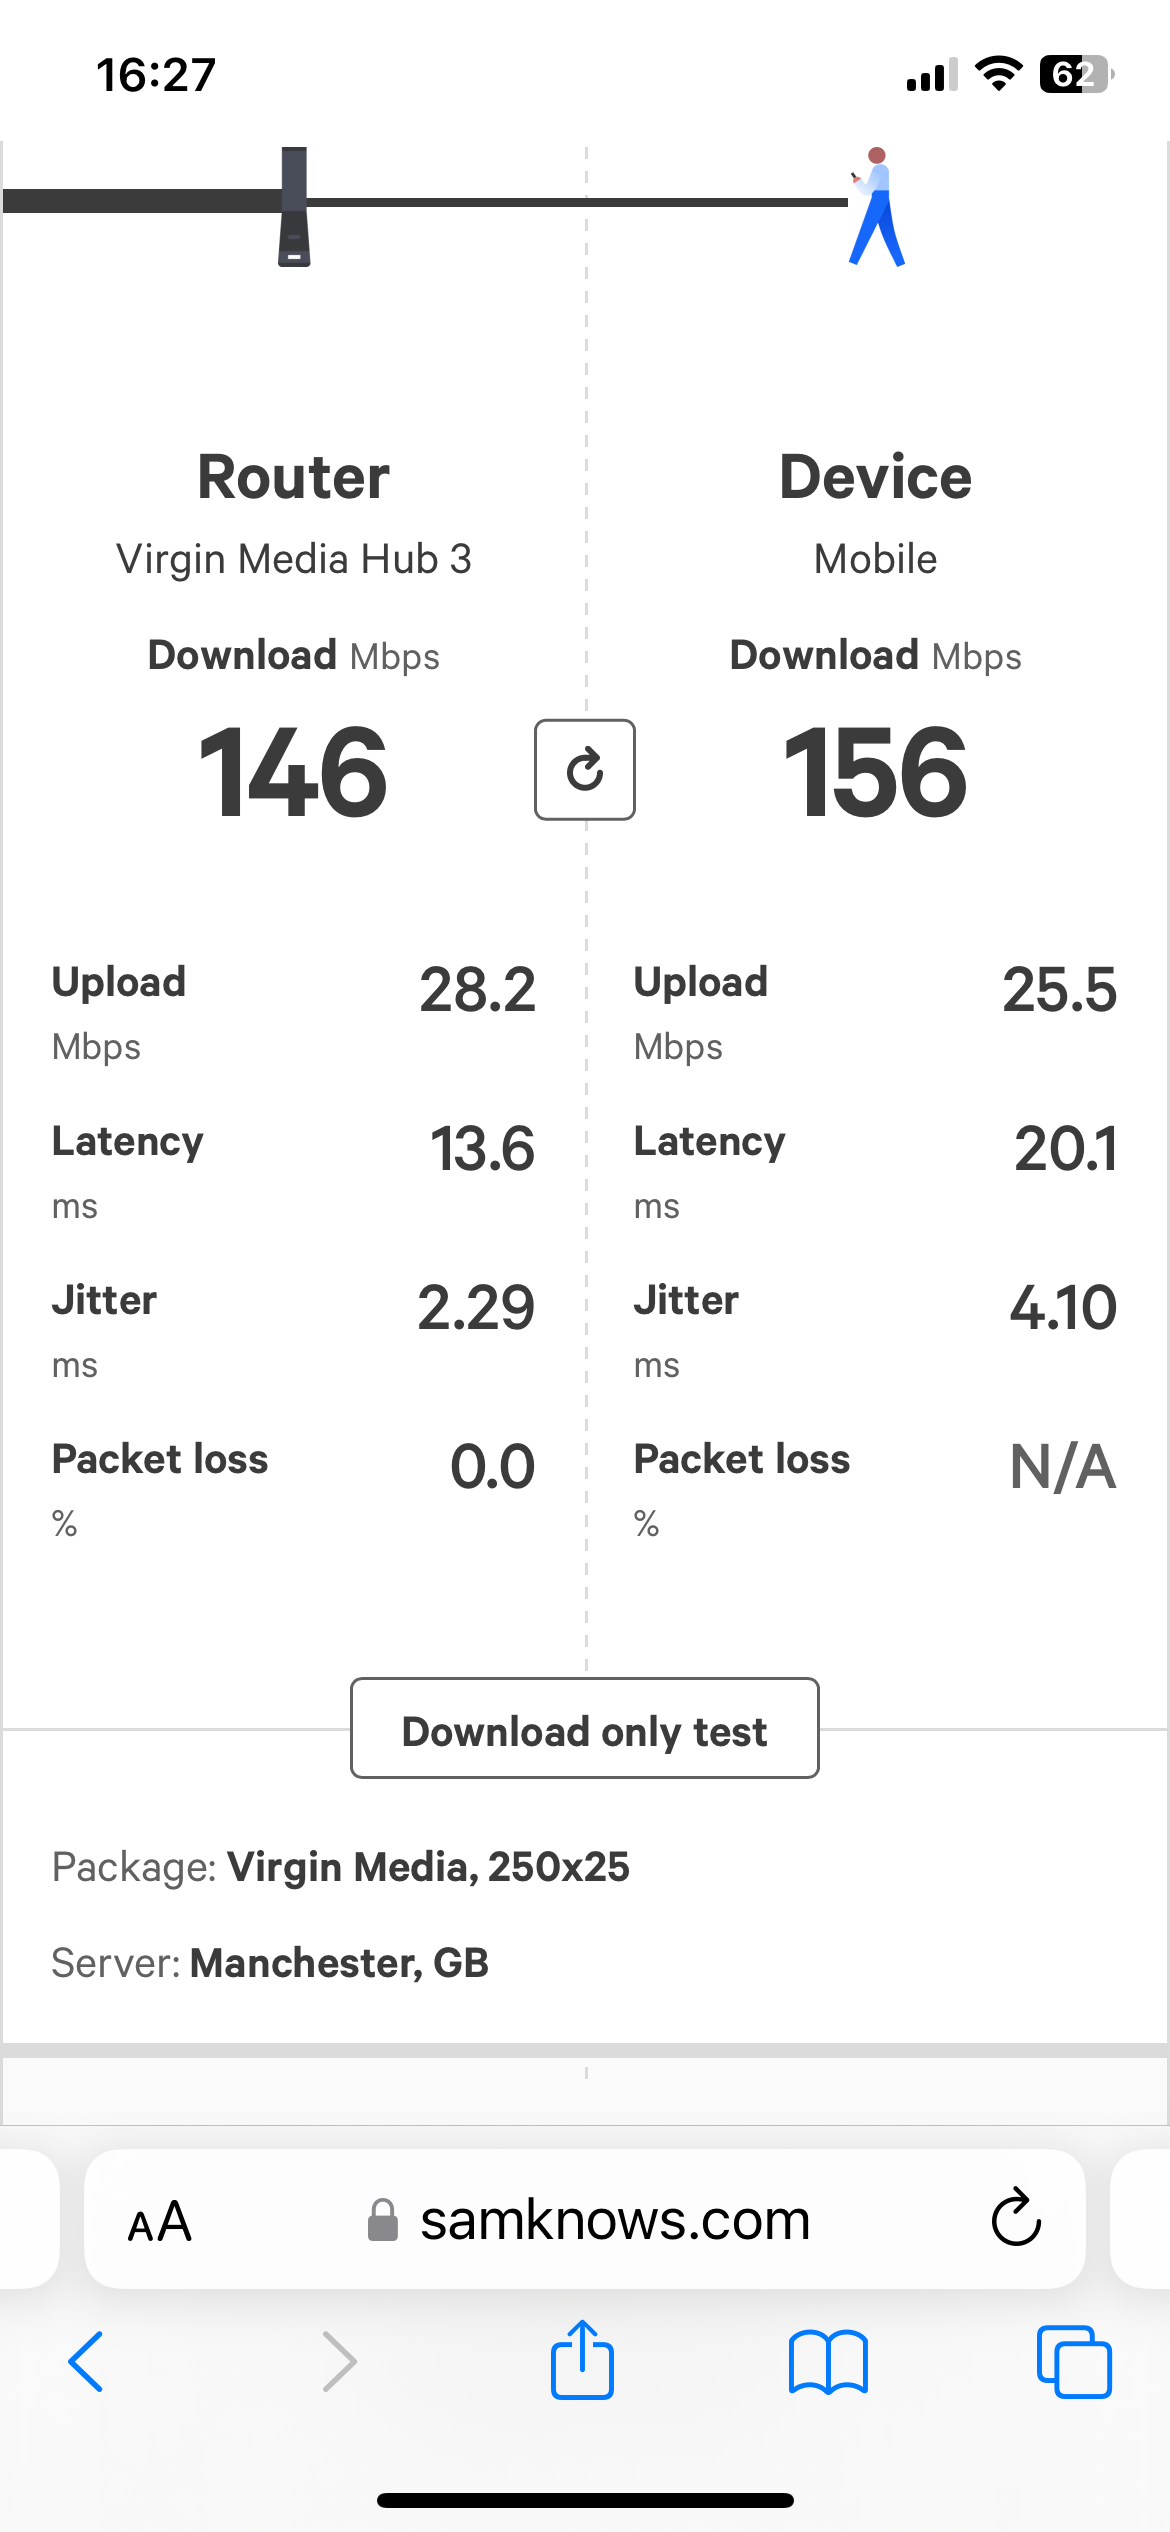Open the Safari bookmarks book icon
Image resolution: width=1170 pixels, height=2532 pixels.
tap(828, 2362)
